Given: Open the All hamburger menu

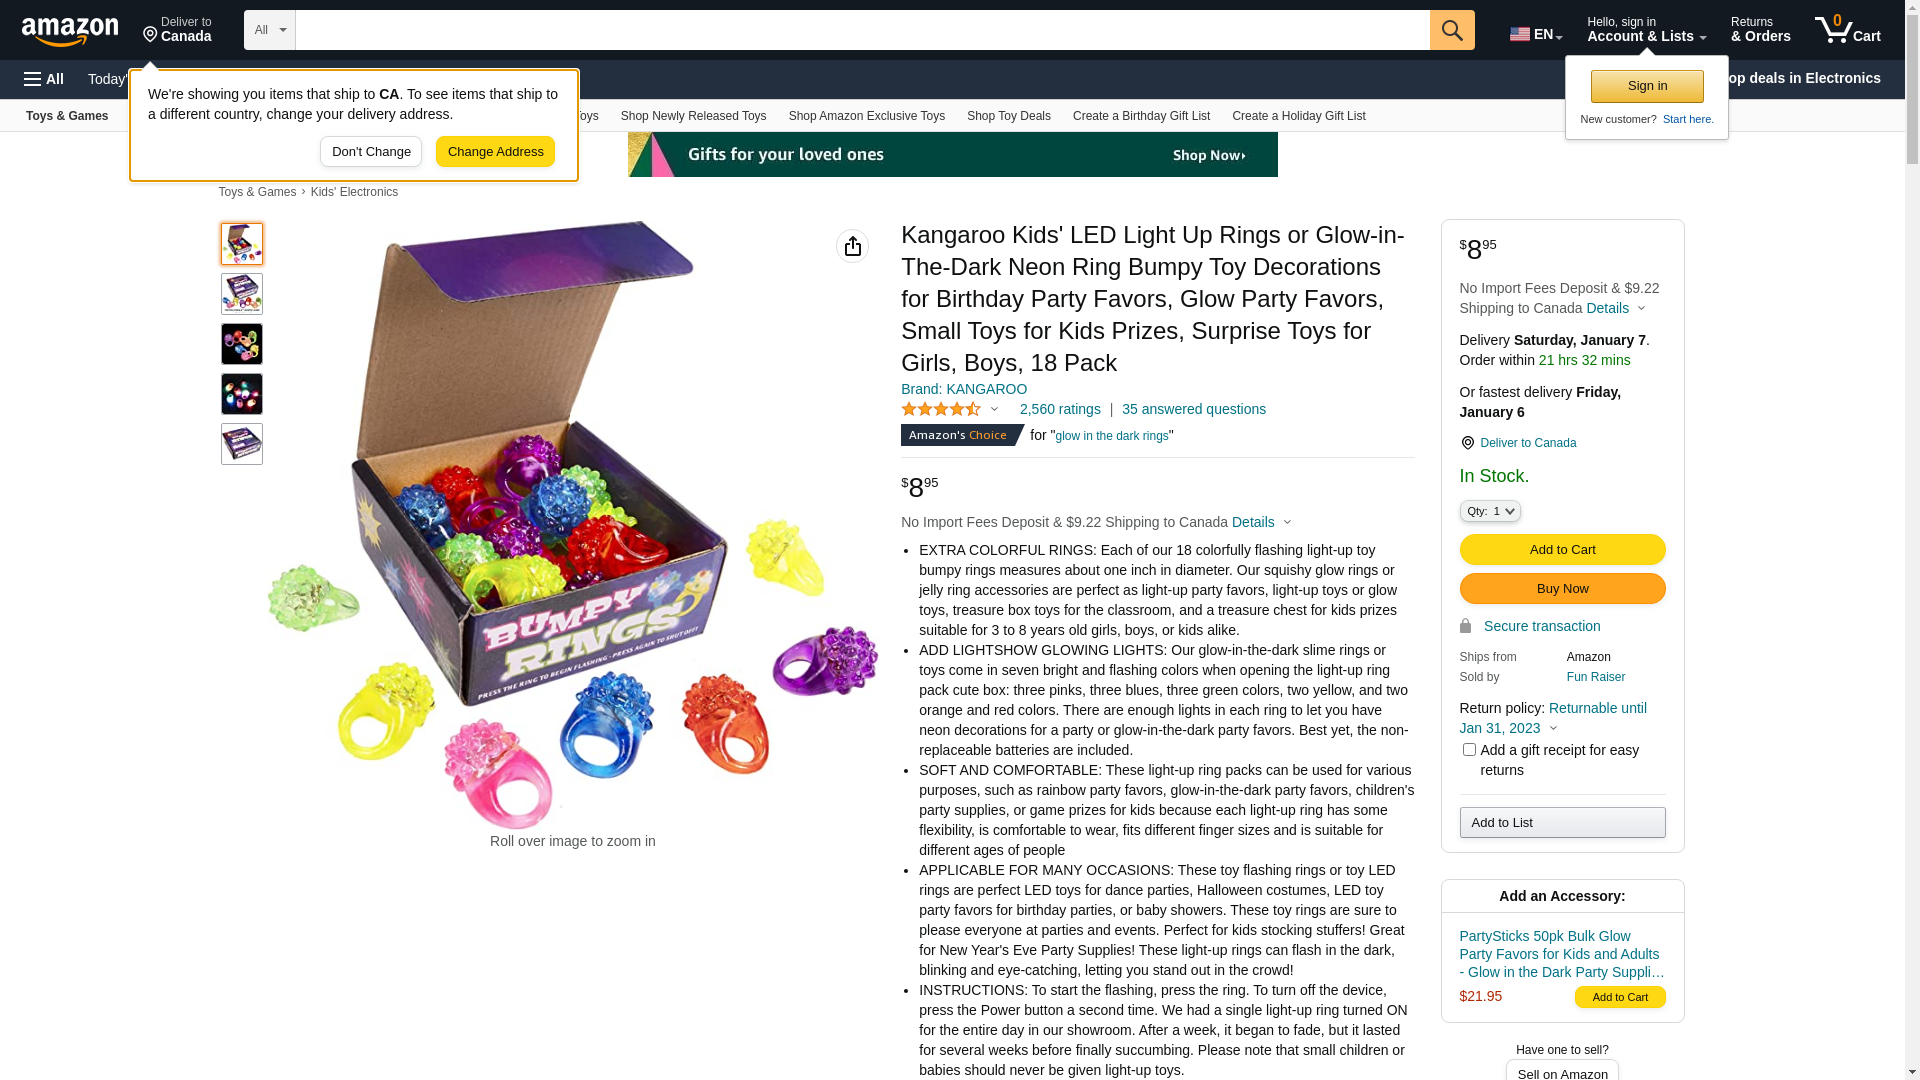Looking at the screenshot, I should point(44,79).
